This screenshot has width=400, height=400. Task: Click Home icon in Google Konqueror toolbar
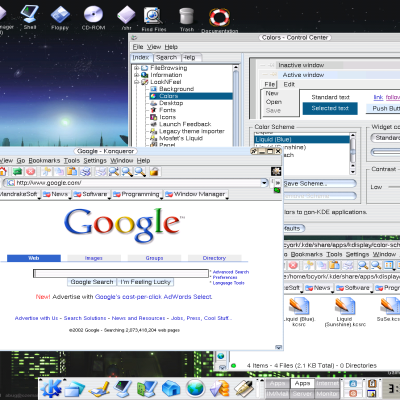point(3,172)
